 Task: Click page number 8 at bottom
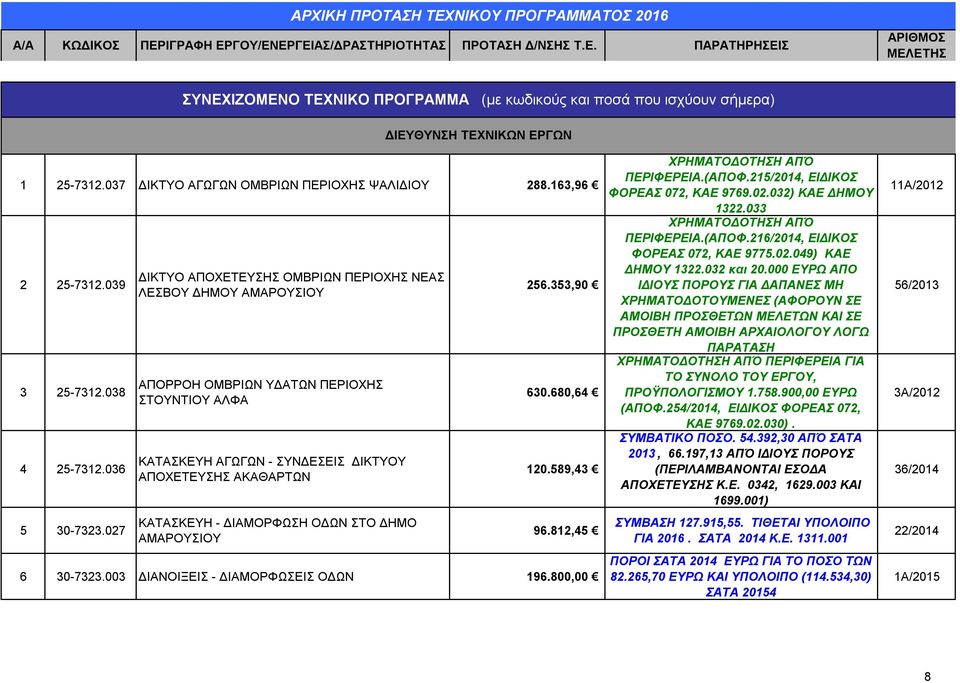pyautogui.click(x=927, y=676)
